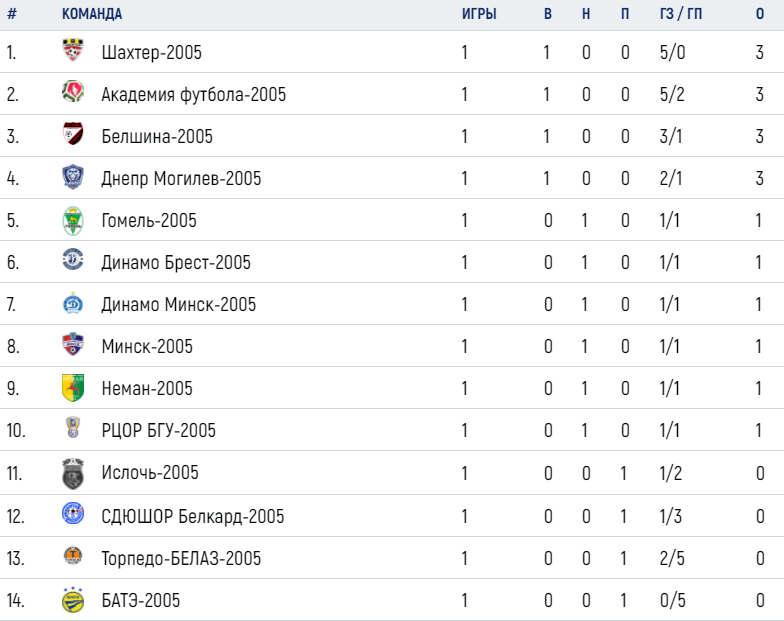Click the Гомель-2005 green emblem
This screenshot has width=784, height=621.
pos(73,220)
